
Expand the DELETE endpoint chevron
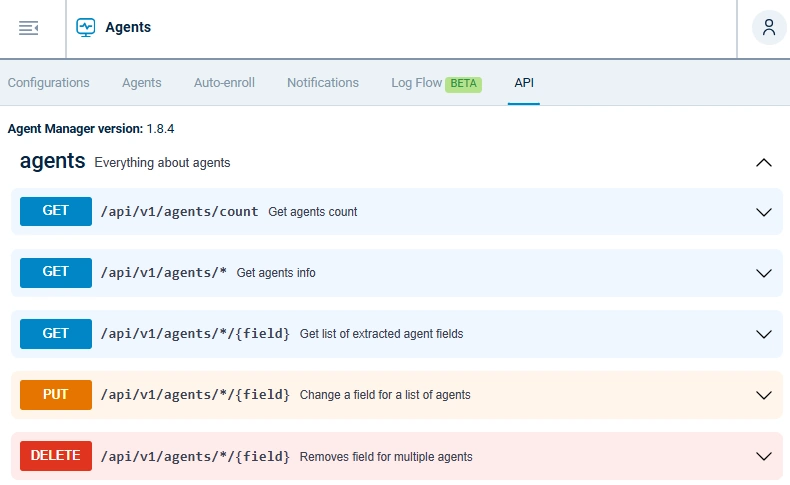tap(764, 456)
